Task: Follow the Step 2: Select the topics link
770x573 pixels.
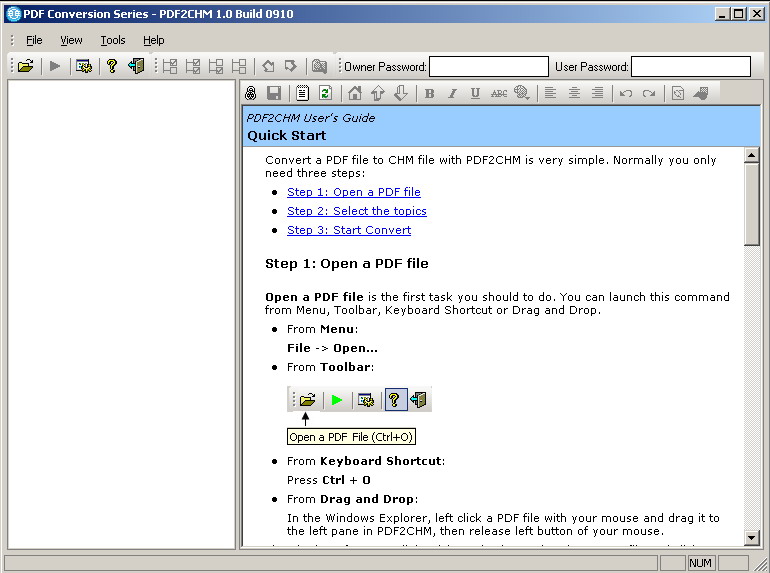Action: click(357, 211)
